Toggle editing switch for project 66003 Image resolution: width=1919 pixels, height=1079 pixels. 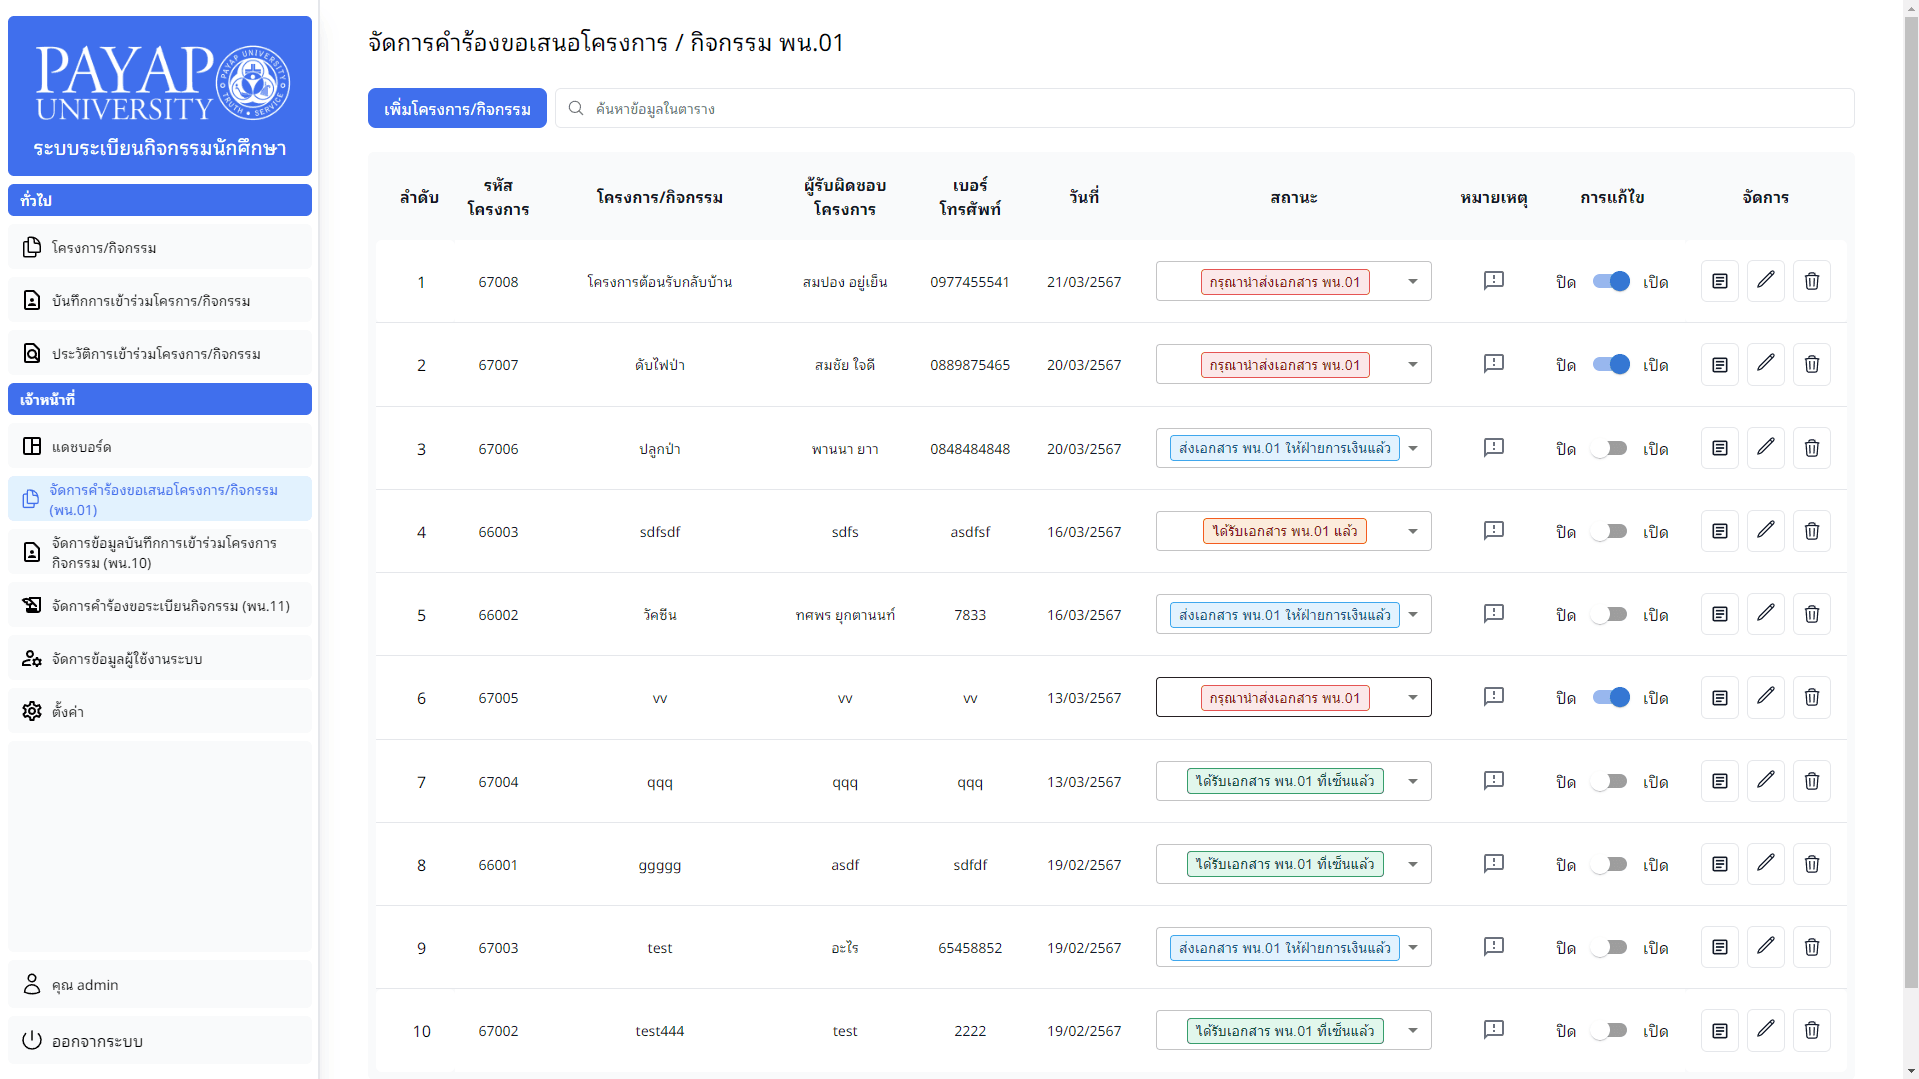(1611, 531)
